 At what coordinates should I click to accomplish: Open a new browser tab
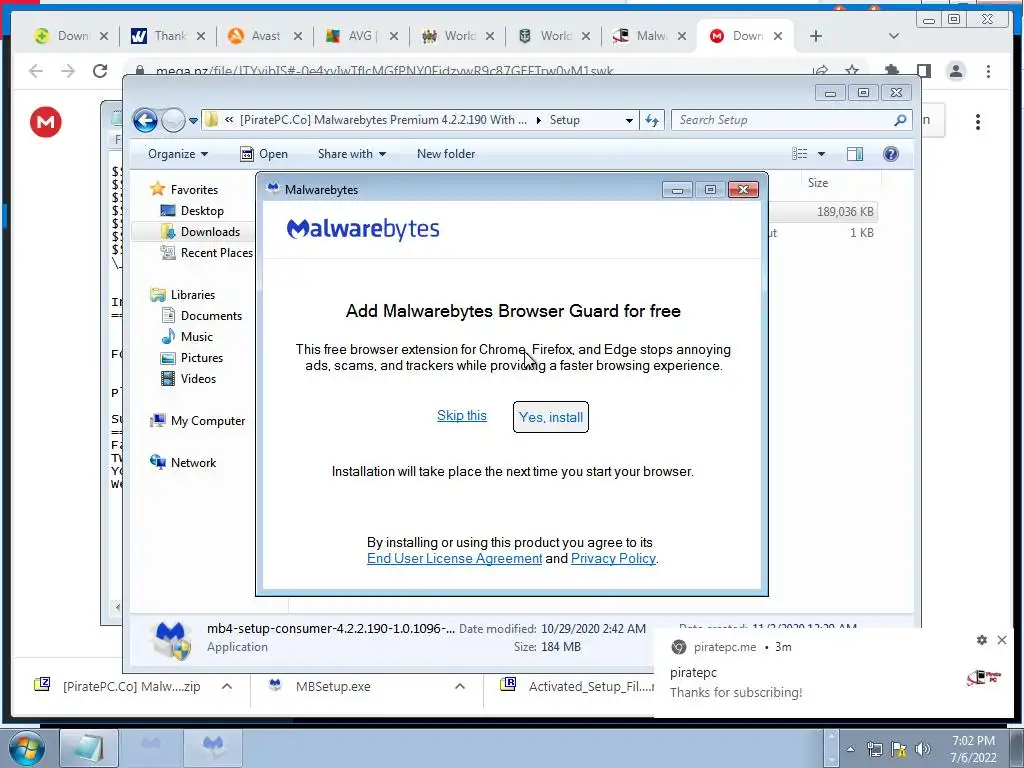click(x=816, y=36)
